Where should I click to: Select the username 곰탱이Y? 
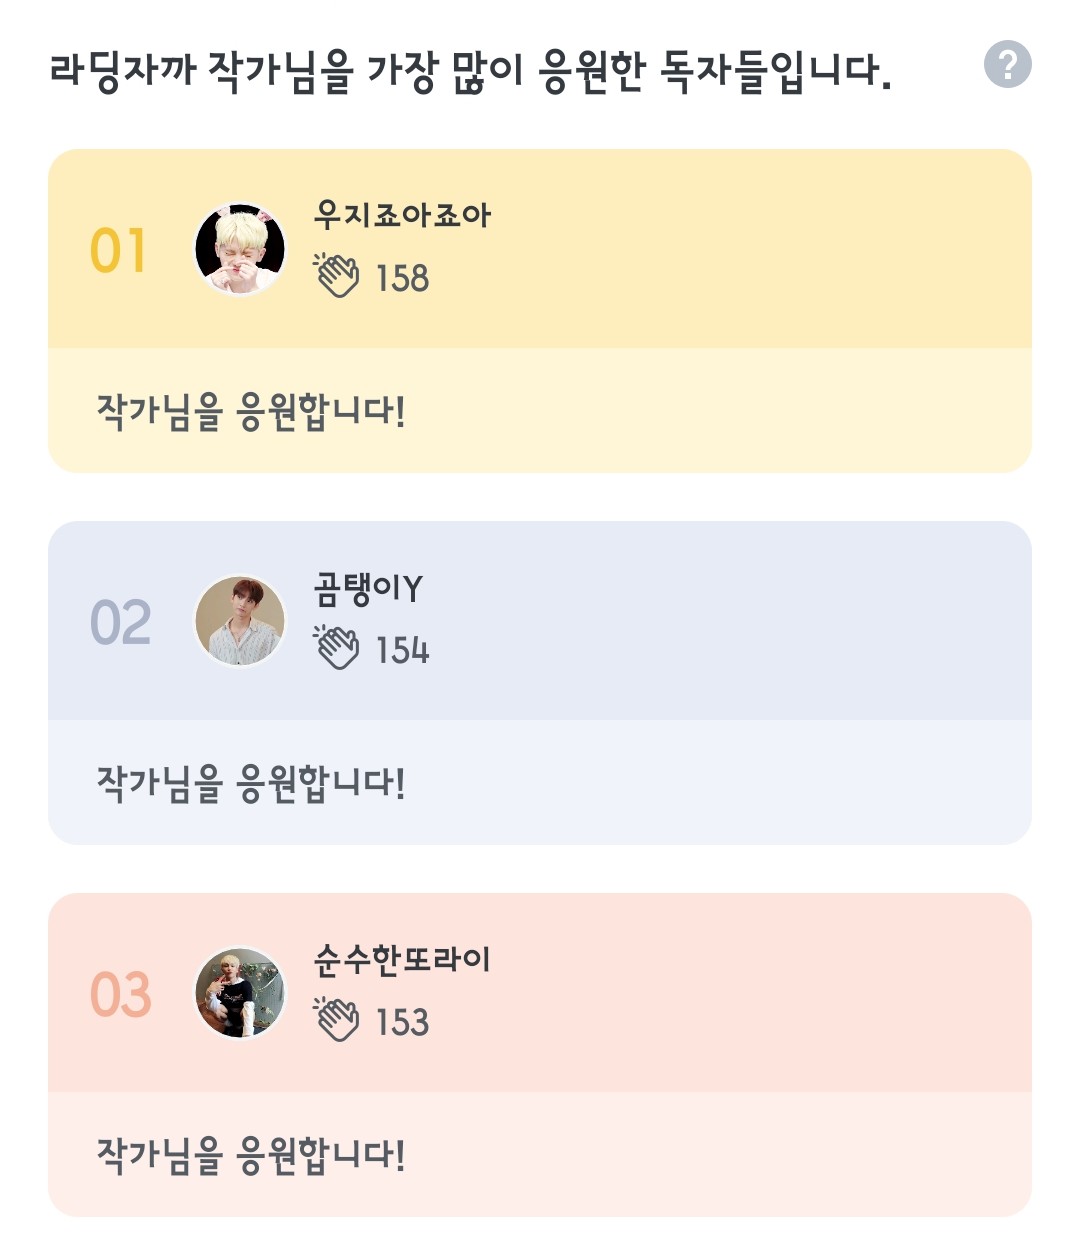point(368,588)
